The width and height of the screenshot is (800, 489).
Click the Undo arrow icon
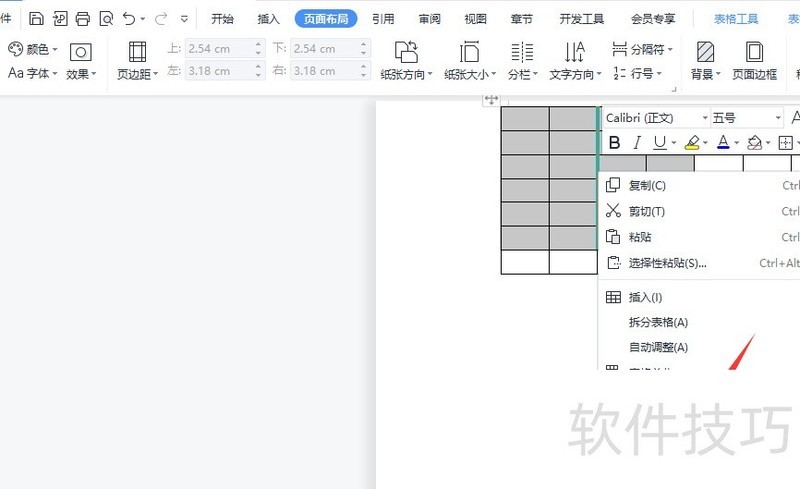[129, 19]
